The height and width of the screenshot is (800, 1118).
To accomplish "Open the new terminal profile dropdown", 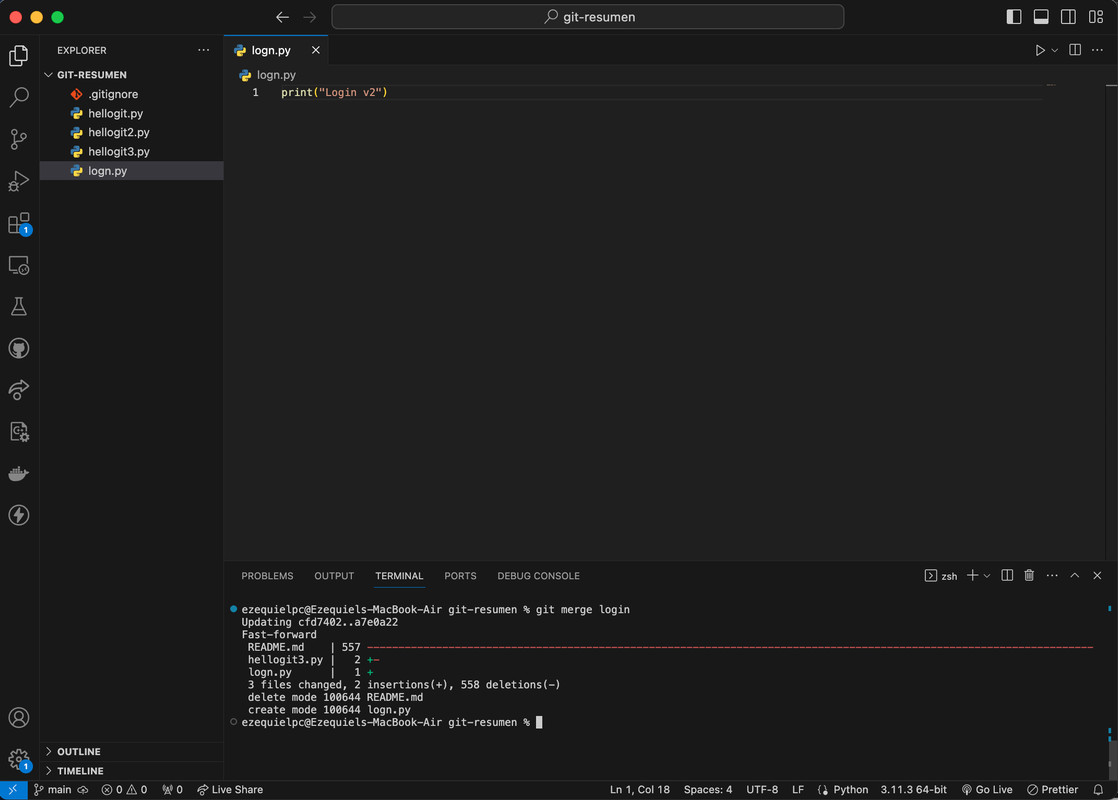I will [x=987, y=575].
